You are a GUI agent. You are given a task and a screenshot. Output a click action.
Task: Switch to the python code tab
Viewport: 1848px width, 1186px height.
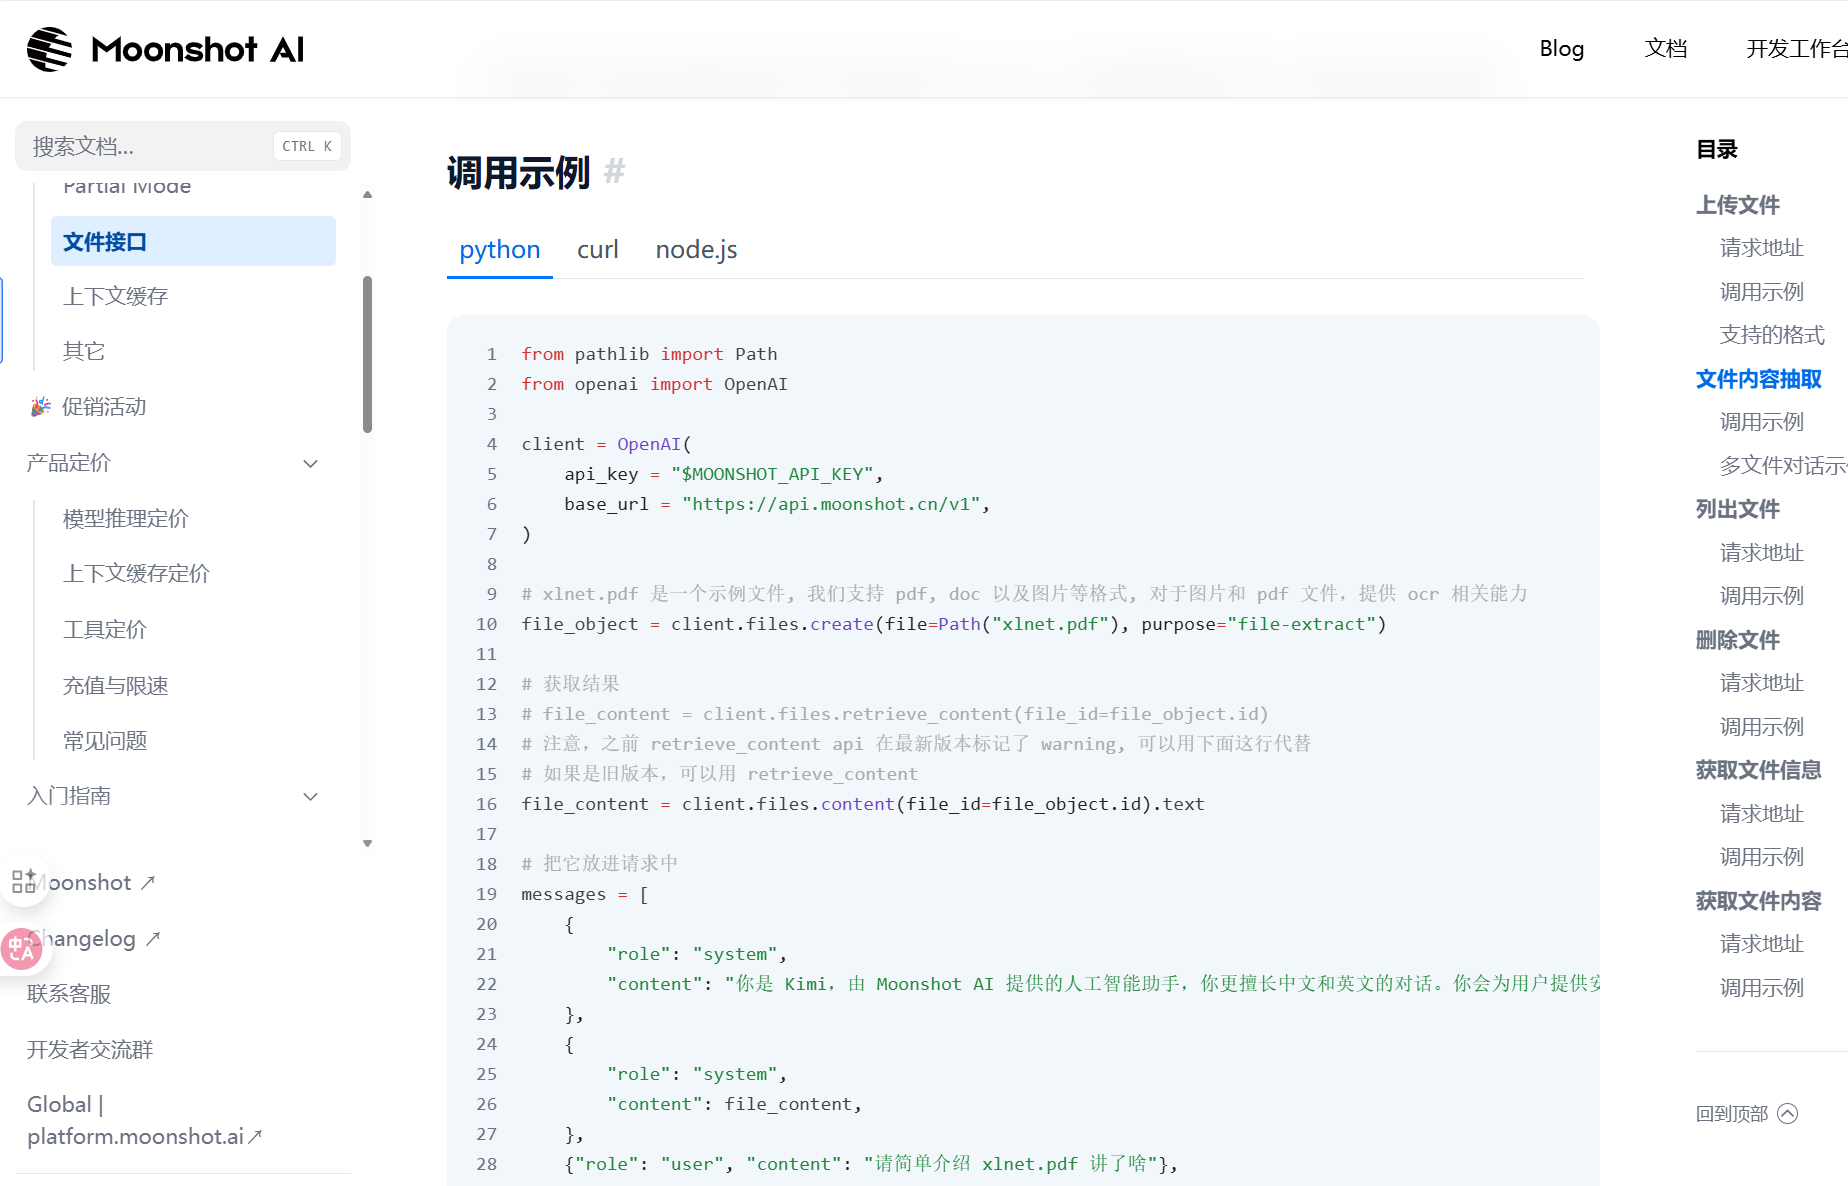click(500, 249)
